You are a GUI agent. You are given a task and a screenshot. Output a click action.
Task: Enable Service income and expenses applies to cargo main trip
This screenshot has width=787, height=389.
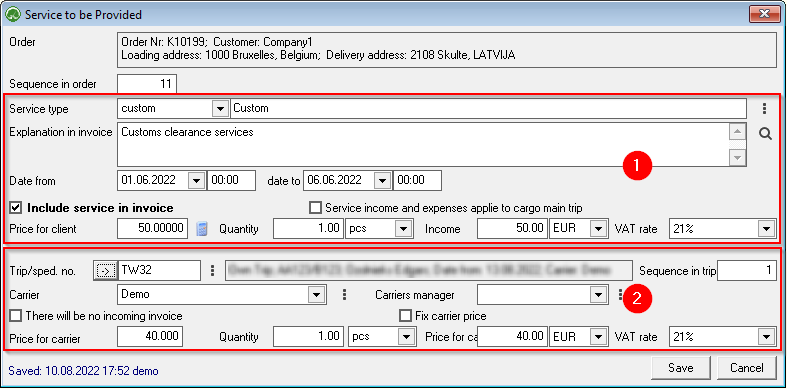(315, 208)
